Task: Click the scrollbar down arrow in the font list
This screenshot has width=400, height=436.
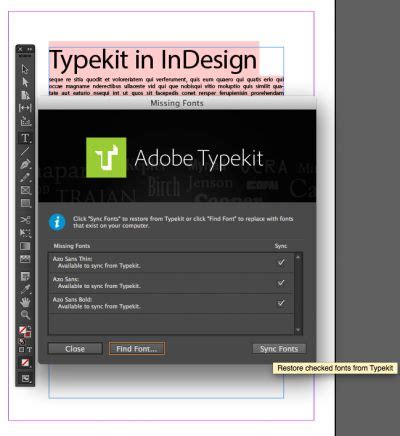Action: 298,330
